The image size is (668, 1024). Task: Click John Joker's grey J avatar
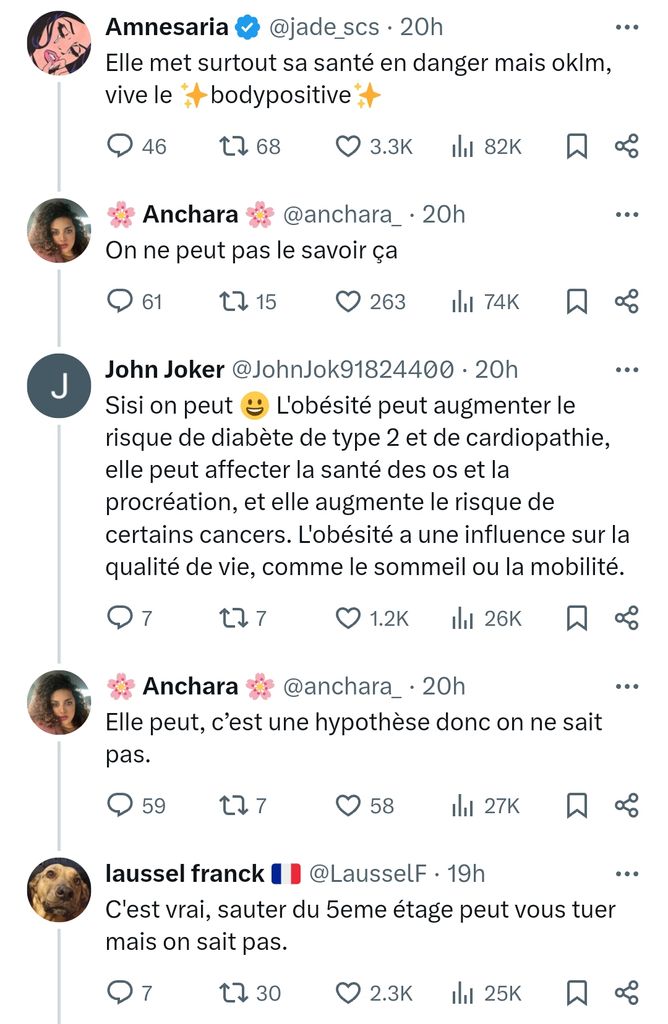pyautogui.click(x=59, y=387)
